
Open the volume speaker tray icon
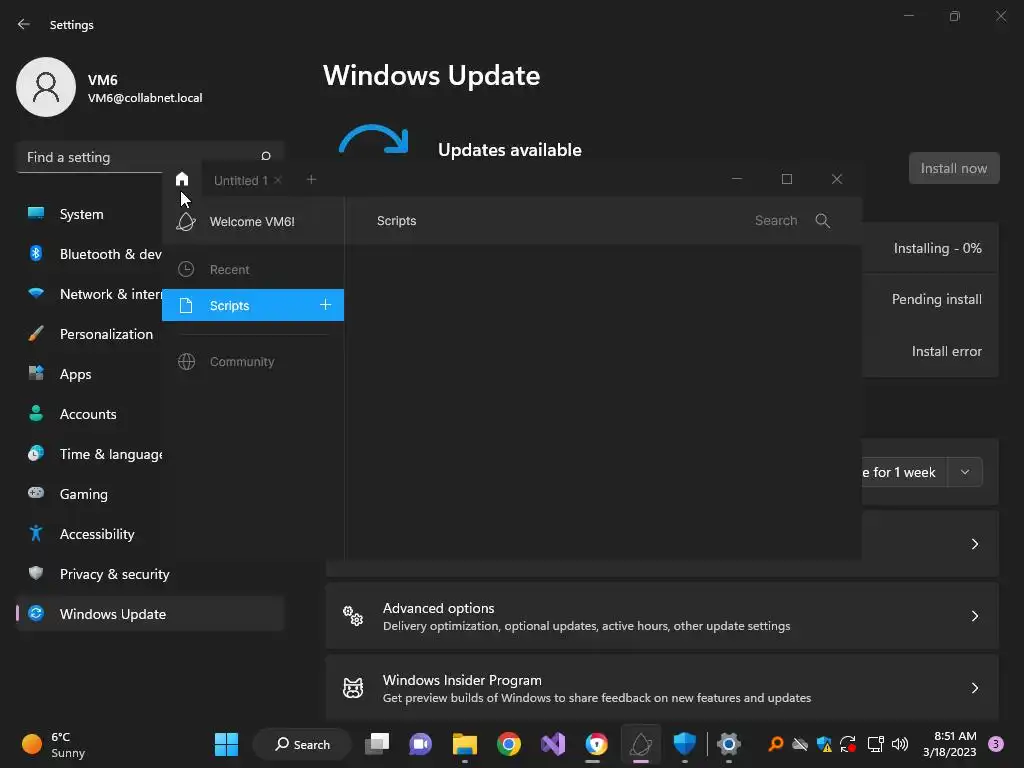click(x=900, y=744)
